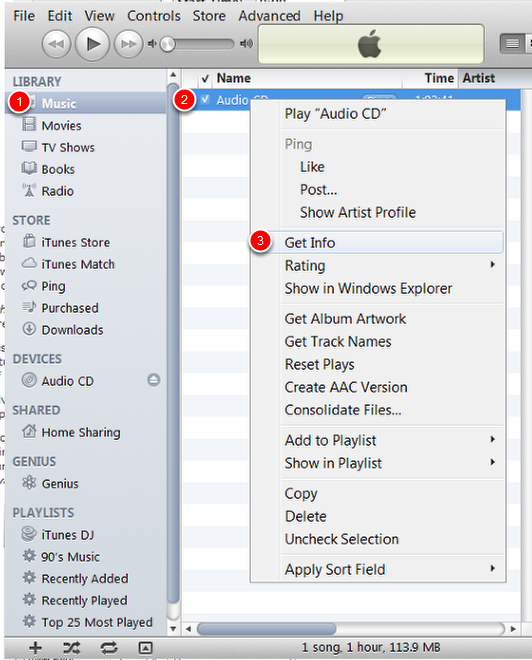Uncheck the Audio CD track checkbox
This screenshot has height=660, width=532.
point(205,100)
